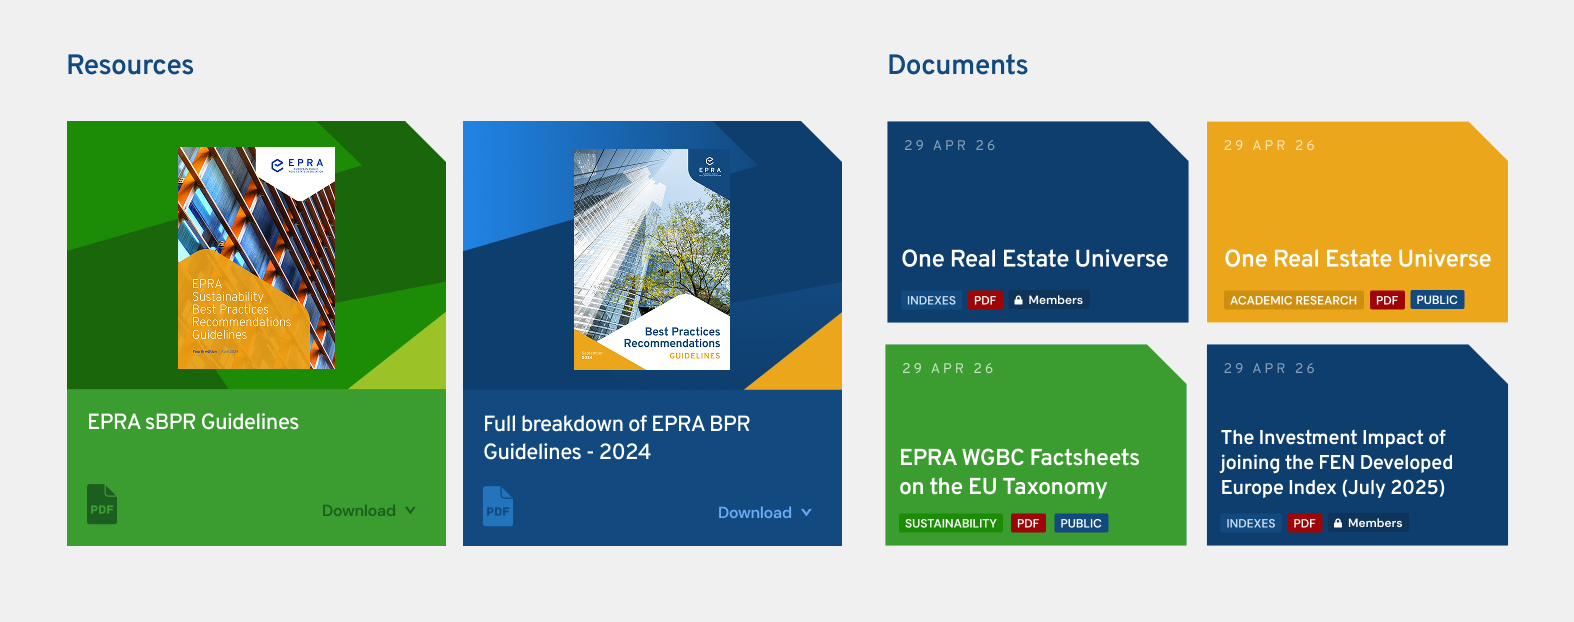The height and width of the screenshot is (622, 1574).
Task: Open EPRA Sustainability Best Practices cover thumbnail
Action: 256,258
